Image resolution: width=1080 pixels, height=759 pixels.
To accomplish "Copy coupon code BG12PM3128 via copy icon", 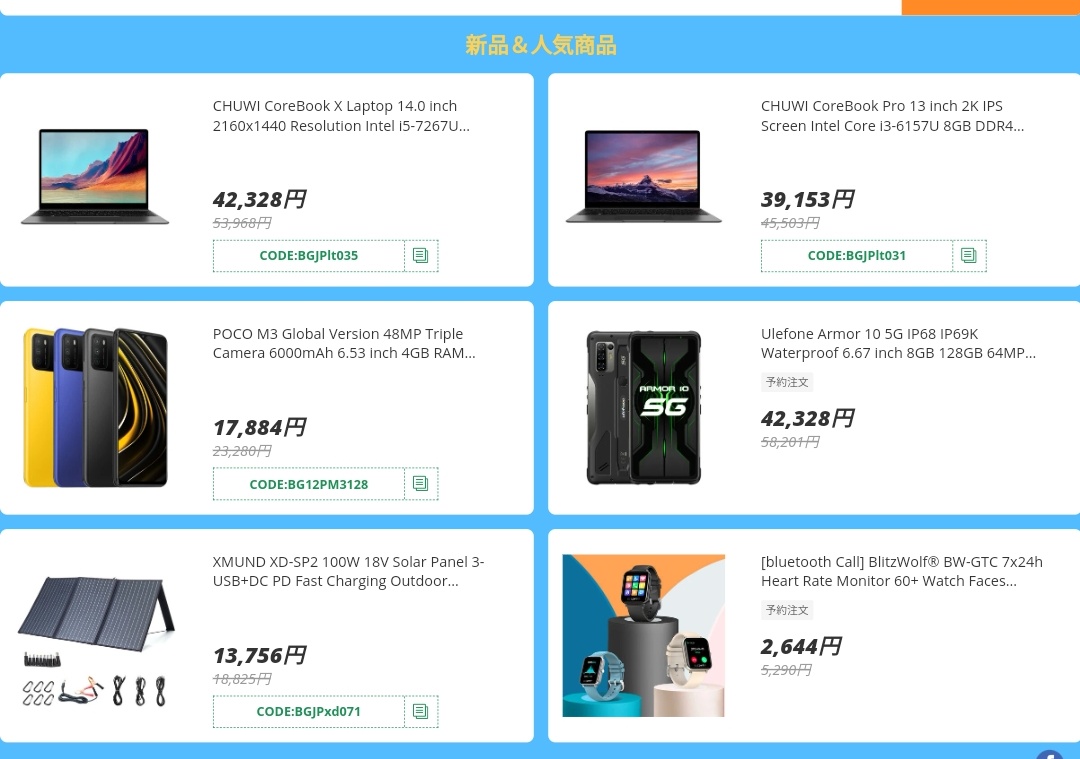I will 421,484.
